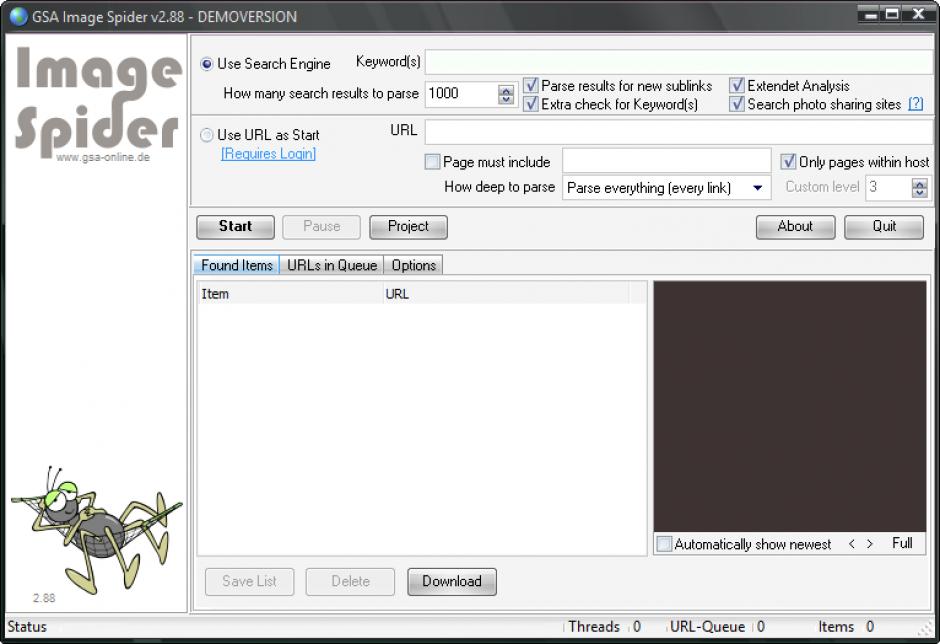Open the help question mark link
Image resolution: width=940 pixels, height=644 pixels.
(915, 104)
